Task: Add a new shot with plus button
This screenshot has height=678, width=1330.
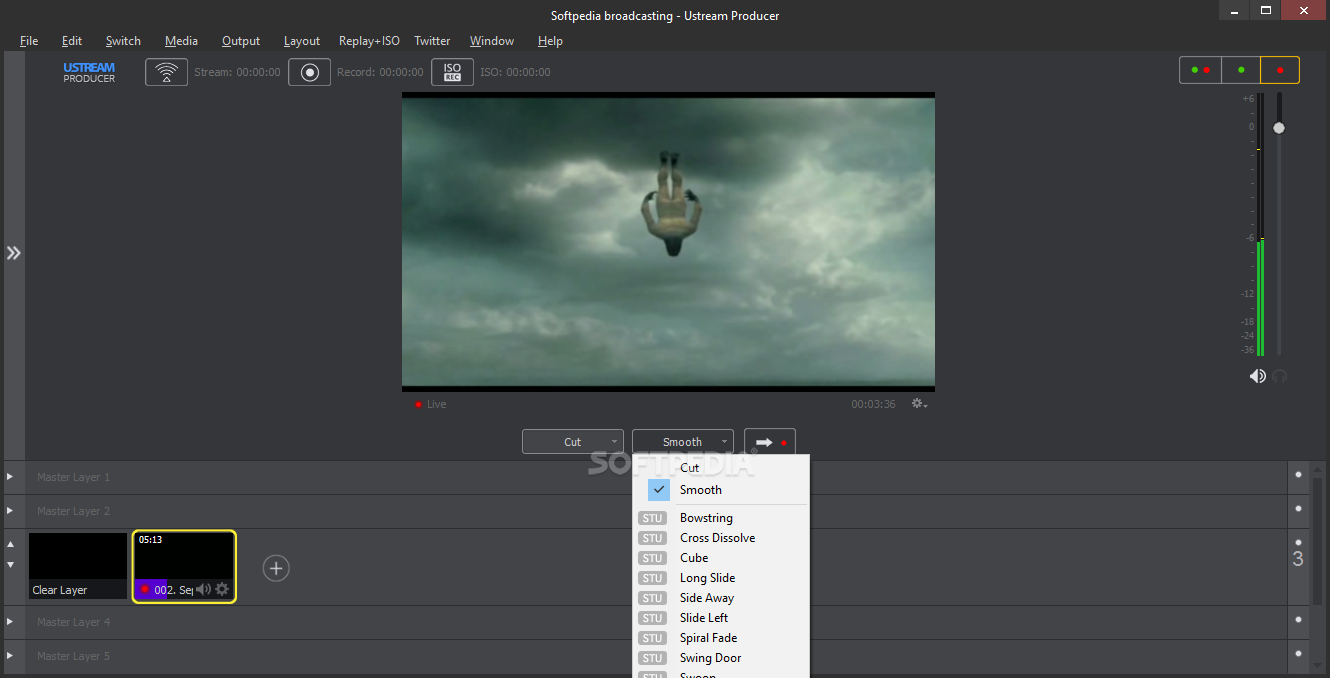Action: [276, 568]
